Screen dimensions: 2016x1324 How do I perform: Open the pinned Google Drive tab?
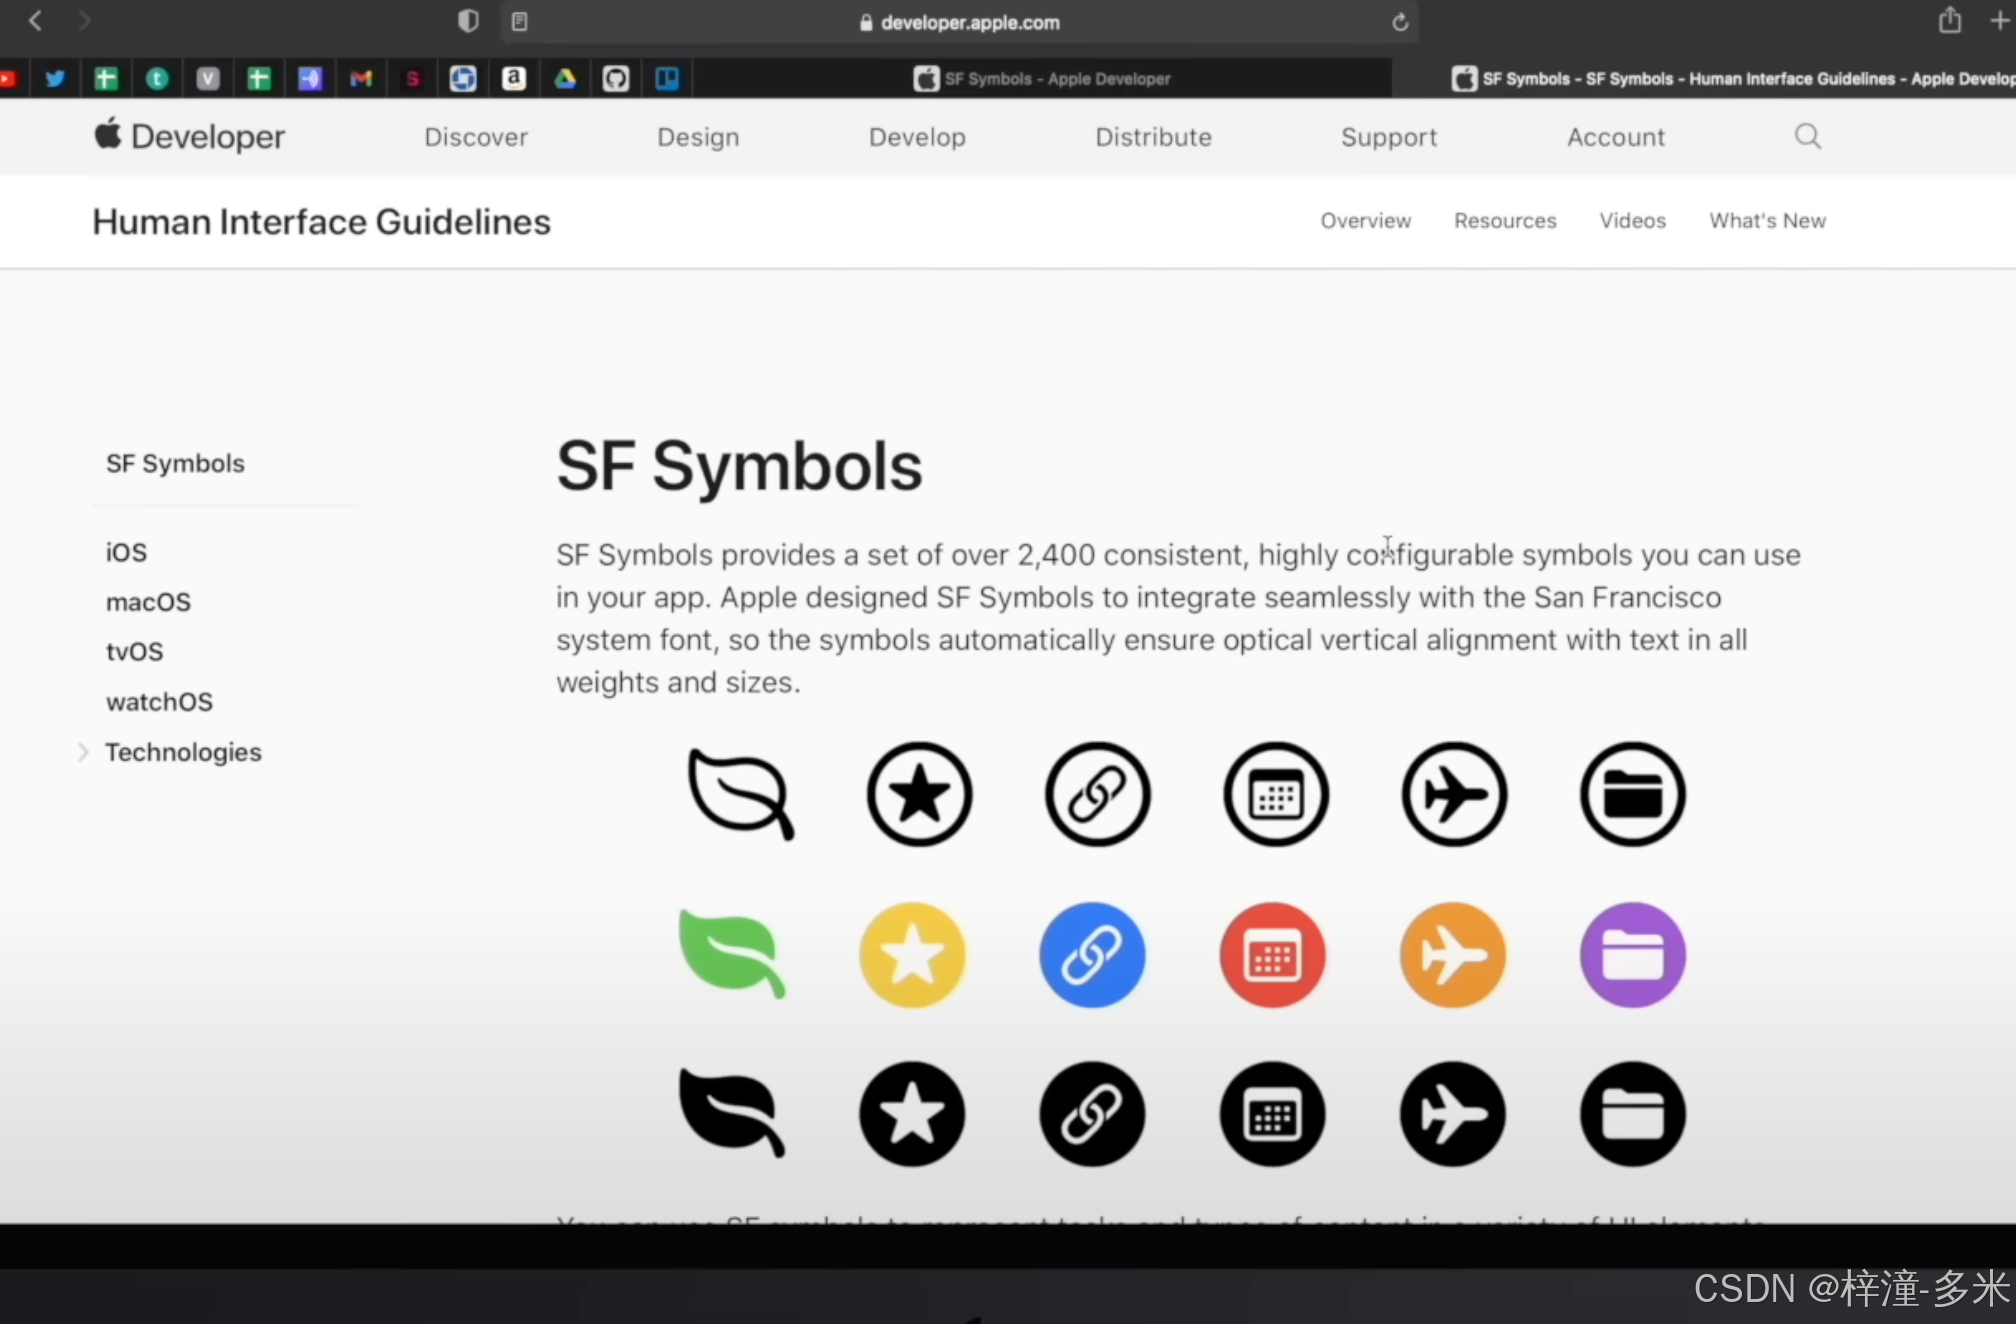[x=565, y=78]
